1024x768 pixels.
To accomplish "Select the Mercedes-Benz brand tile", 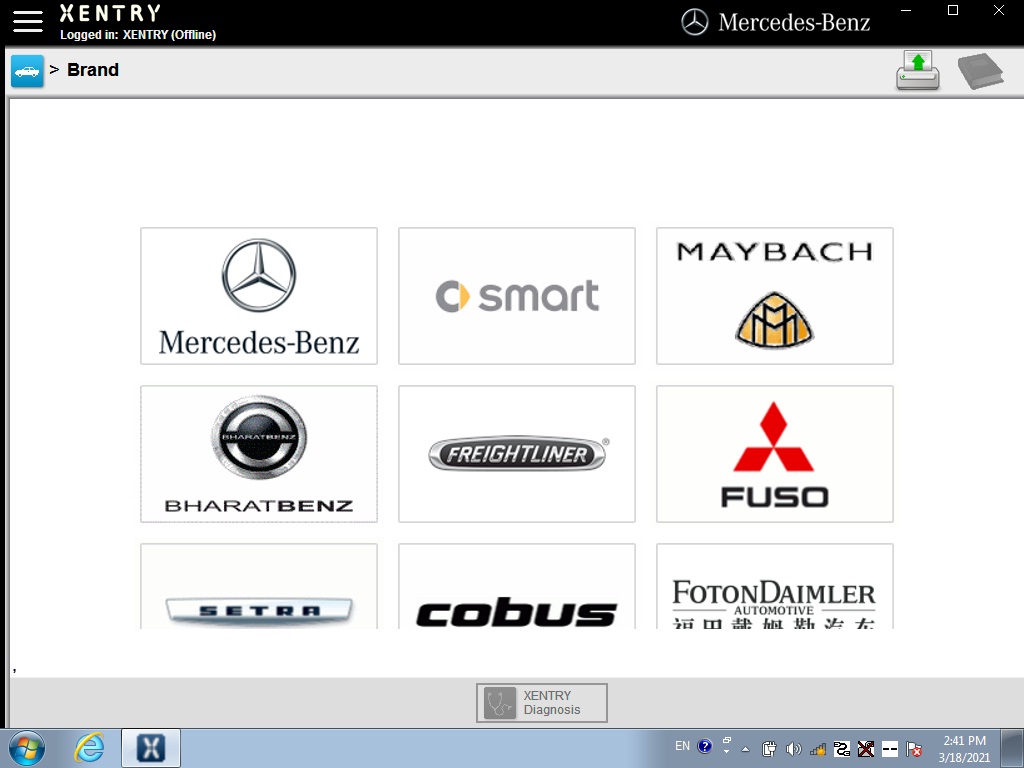I will pyautogui.click(x=259, y=296).
